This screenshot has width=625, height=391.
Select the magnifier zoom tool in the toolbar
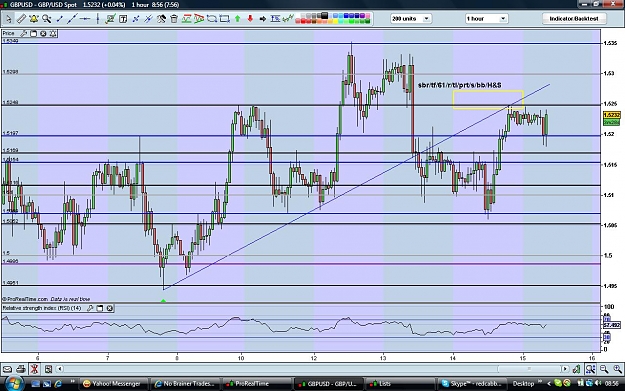tap(47, 19)
